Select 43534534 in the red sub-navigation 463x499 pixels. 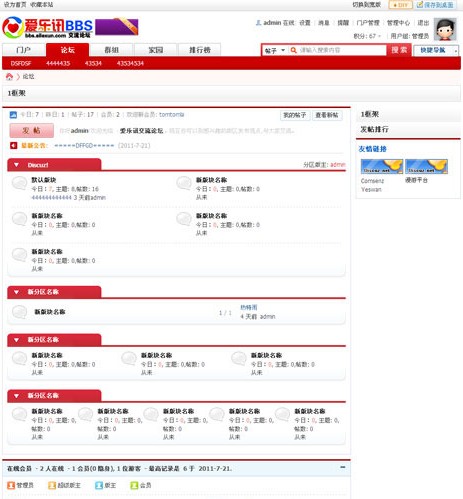(x=130, y=63)
